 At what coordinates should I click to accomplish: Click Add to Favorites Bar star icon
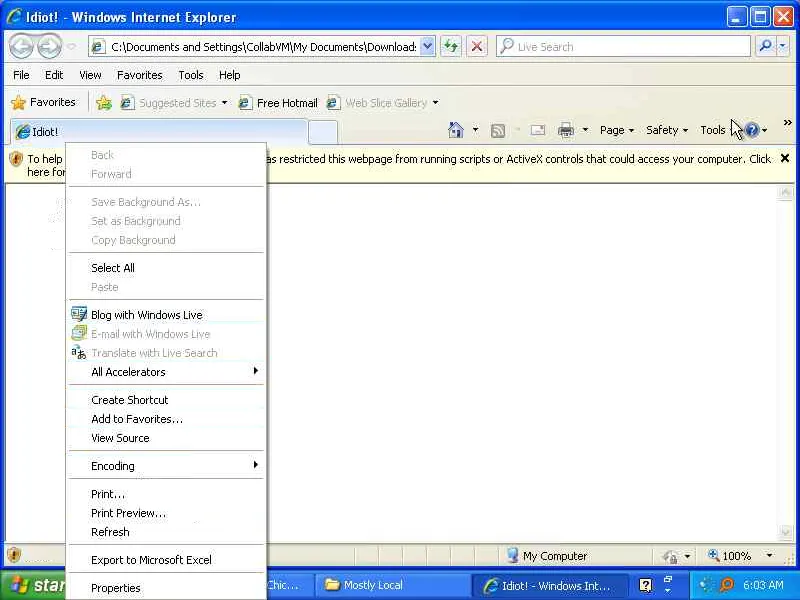click(x=104, y=103)
